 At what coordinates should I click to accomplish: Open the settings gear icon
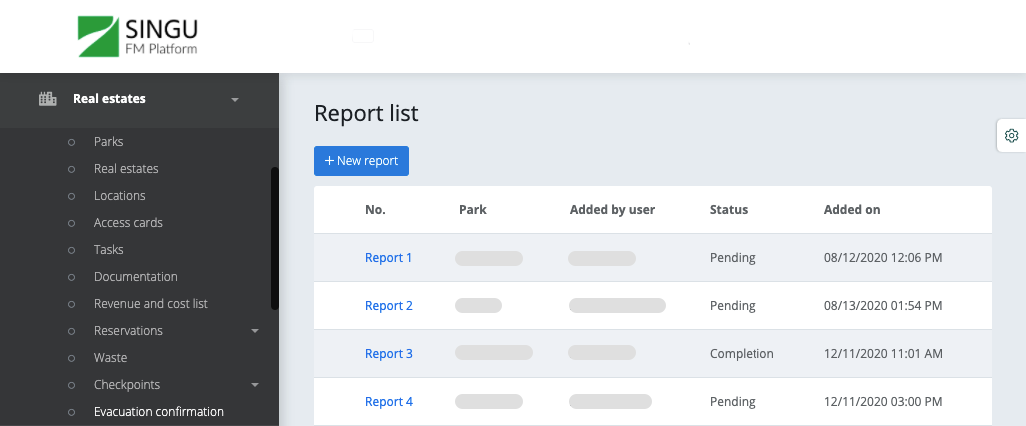1011,135
